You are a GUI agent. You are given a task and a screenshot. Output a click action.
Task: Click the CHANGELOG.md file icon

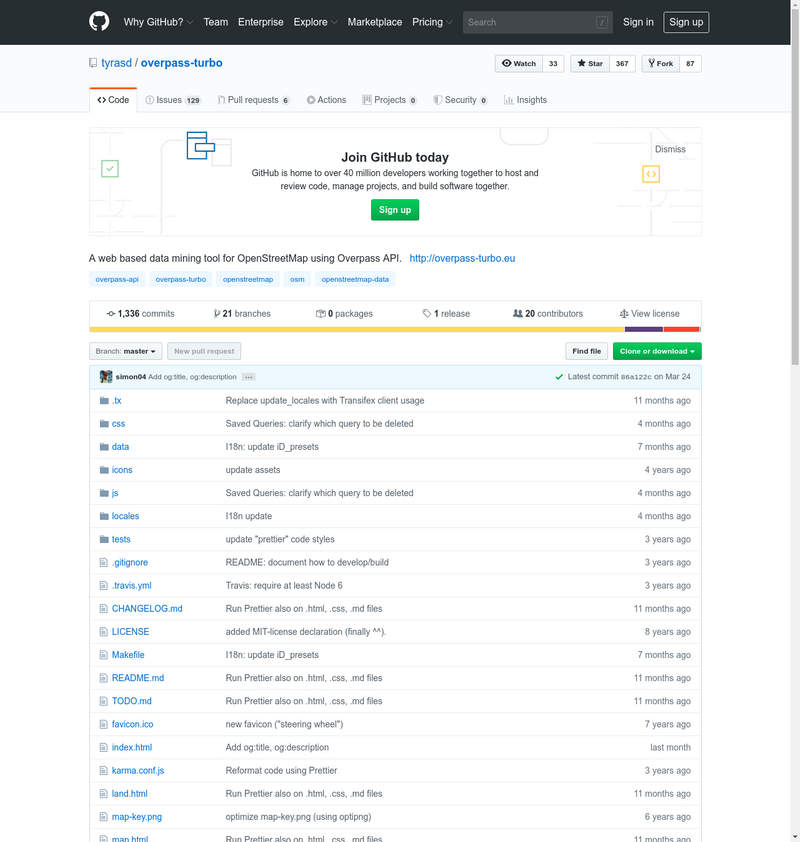(104, 608)
